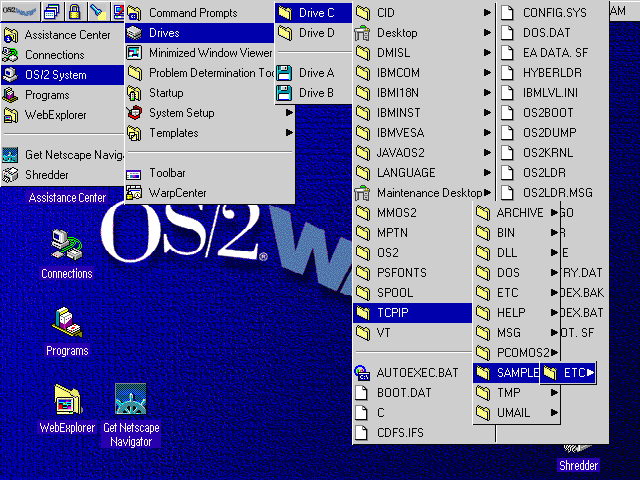Open Drive D from the Drives submenu

coord(316,33)
